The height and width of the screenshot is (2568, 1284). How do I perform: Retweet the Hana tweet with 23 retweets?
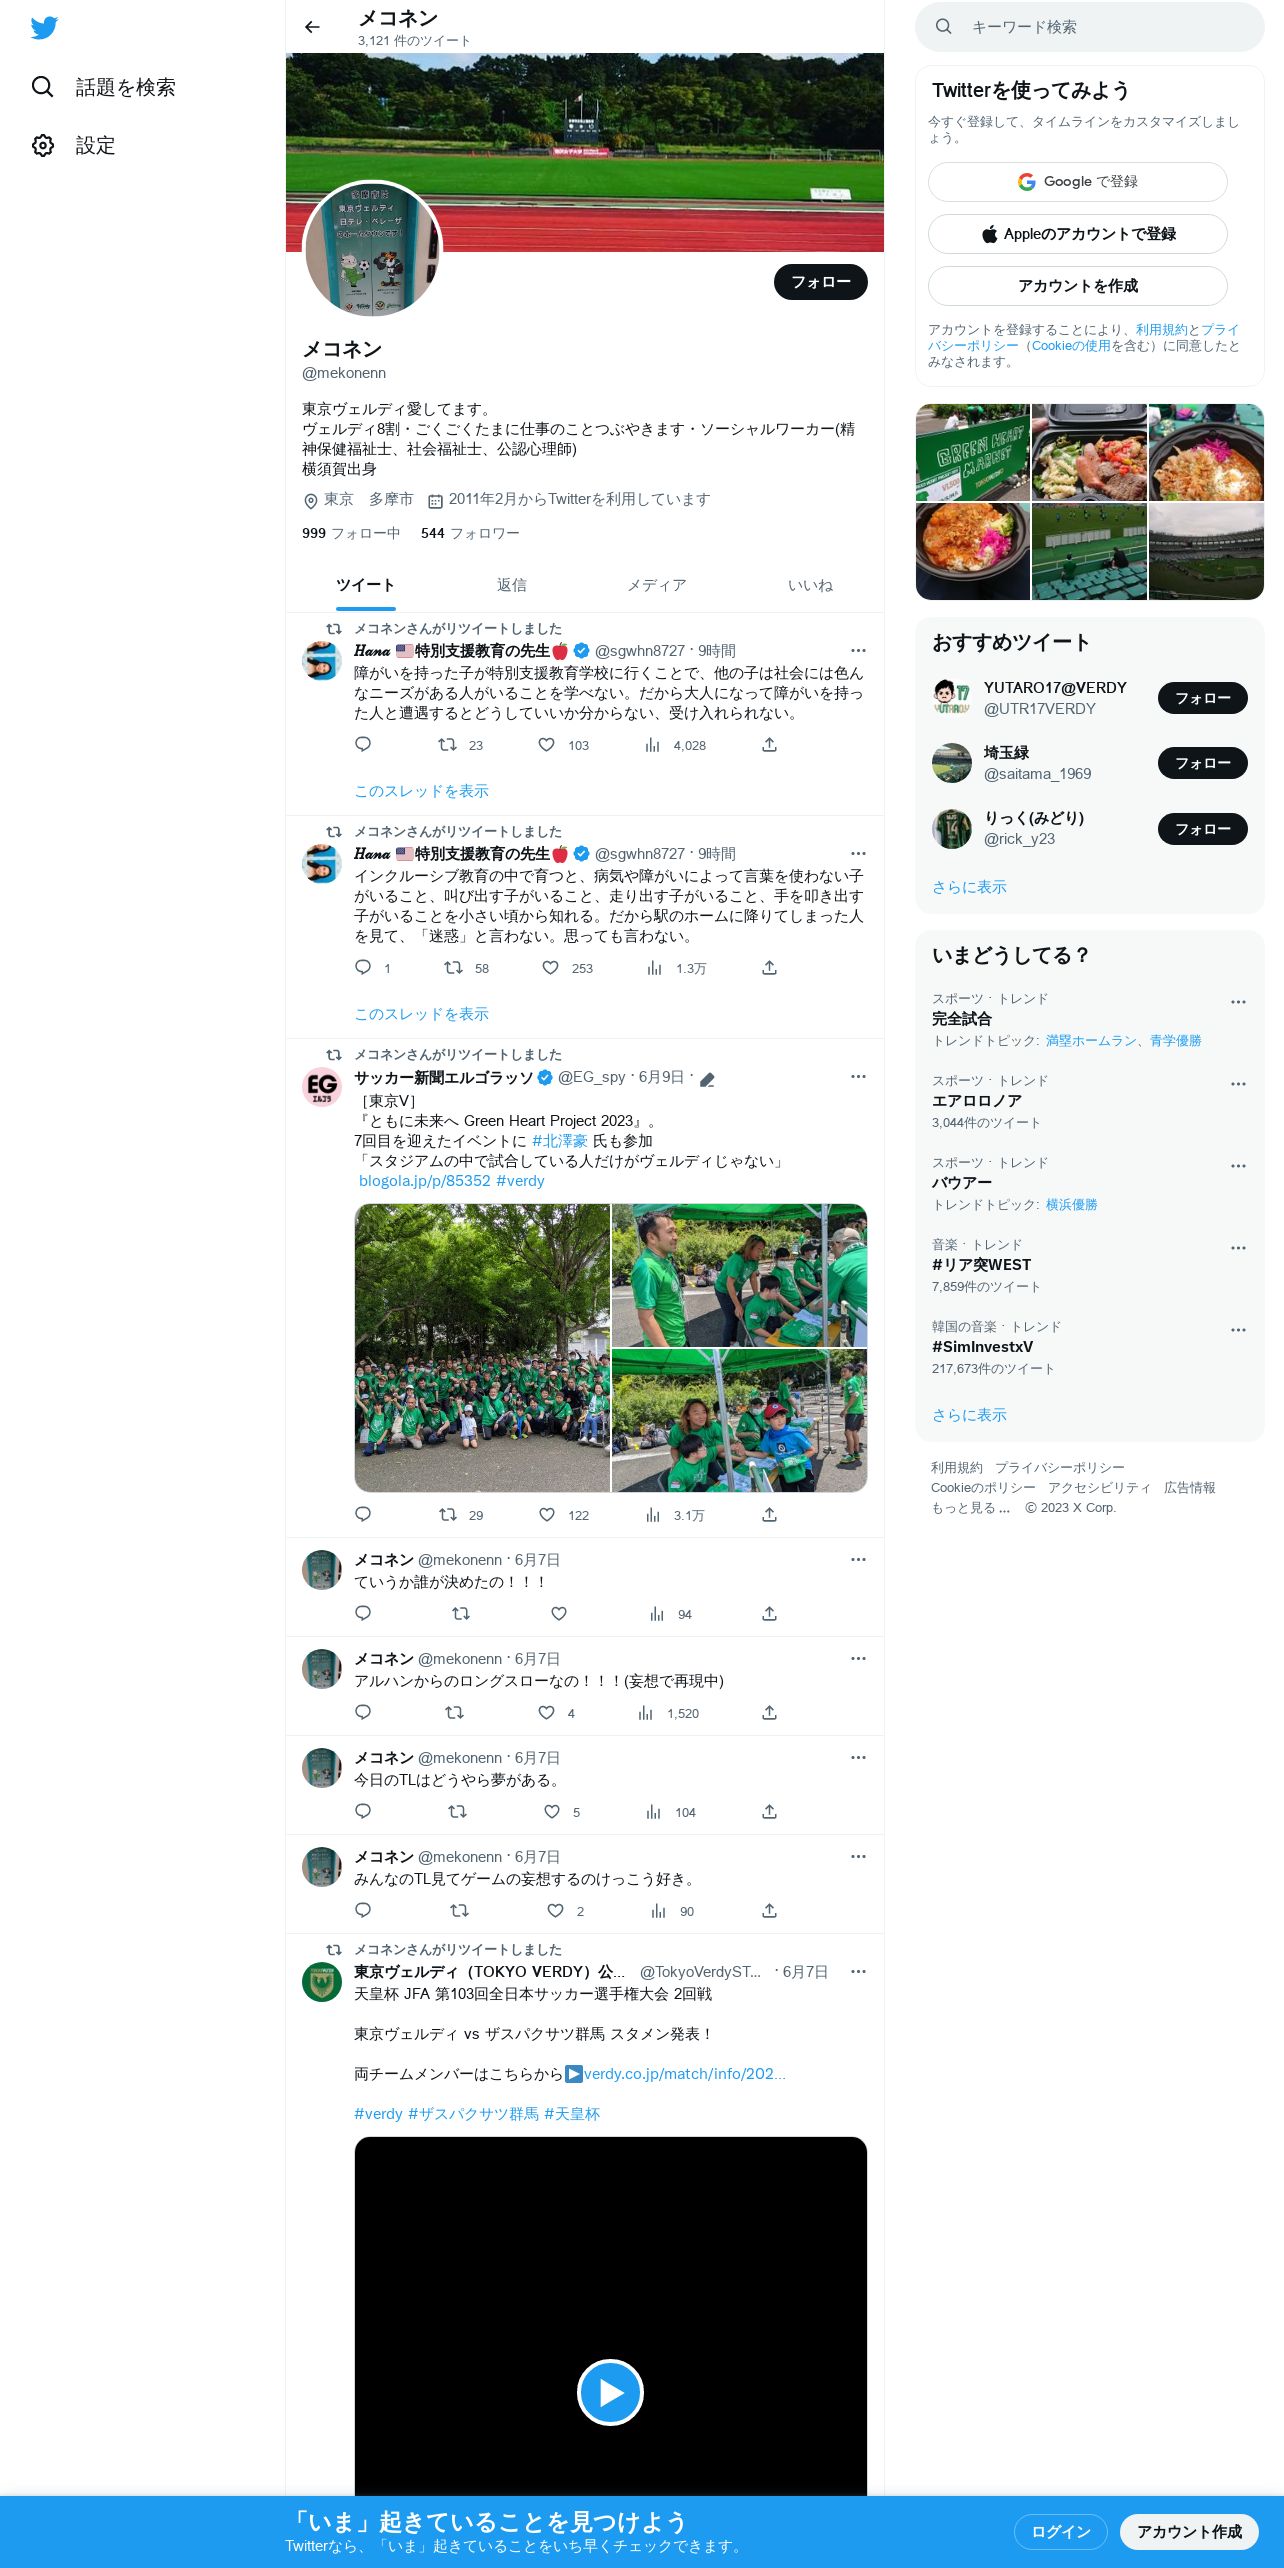point(460,745)
